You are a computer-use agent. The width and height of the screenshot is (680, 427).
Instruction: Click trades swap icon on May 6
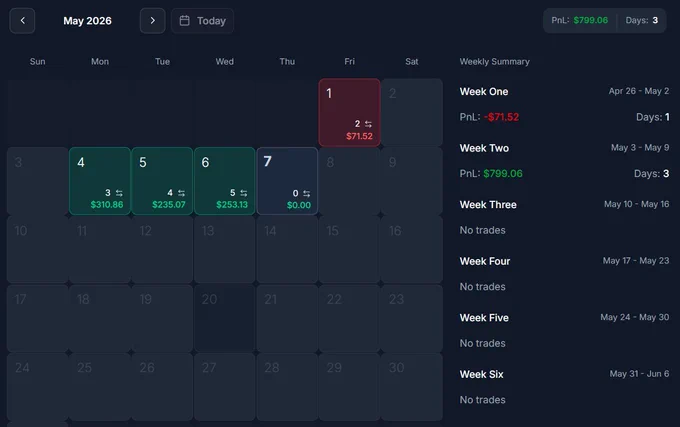[x=244, y=193]
